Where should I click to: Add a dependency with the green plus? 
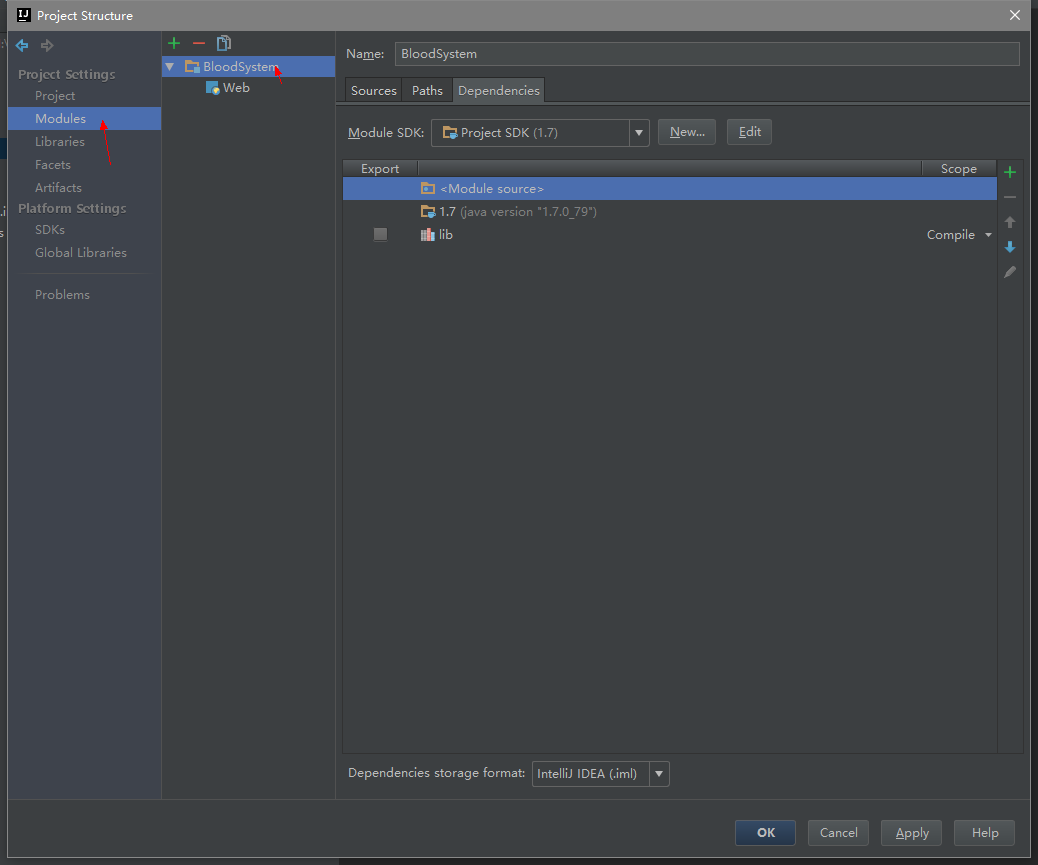(x=1010, y=172)
